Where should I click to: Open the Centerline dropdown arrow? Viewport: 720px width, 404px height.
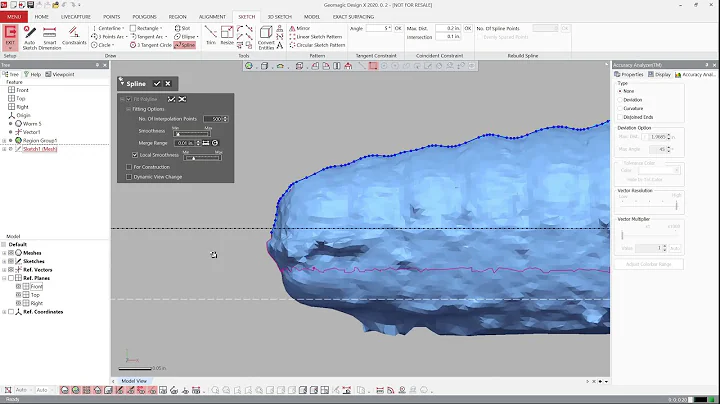[x=124, y=28]
